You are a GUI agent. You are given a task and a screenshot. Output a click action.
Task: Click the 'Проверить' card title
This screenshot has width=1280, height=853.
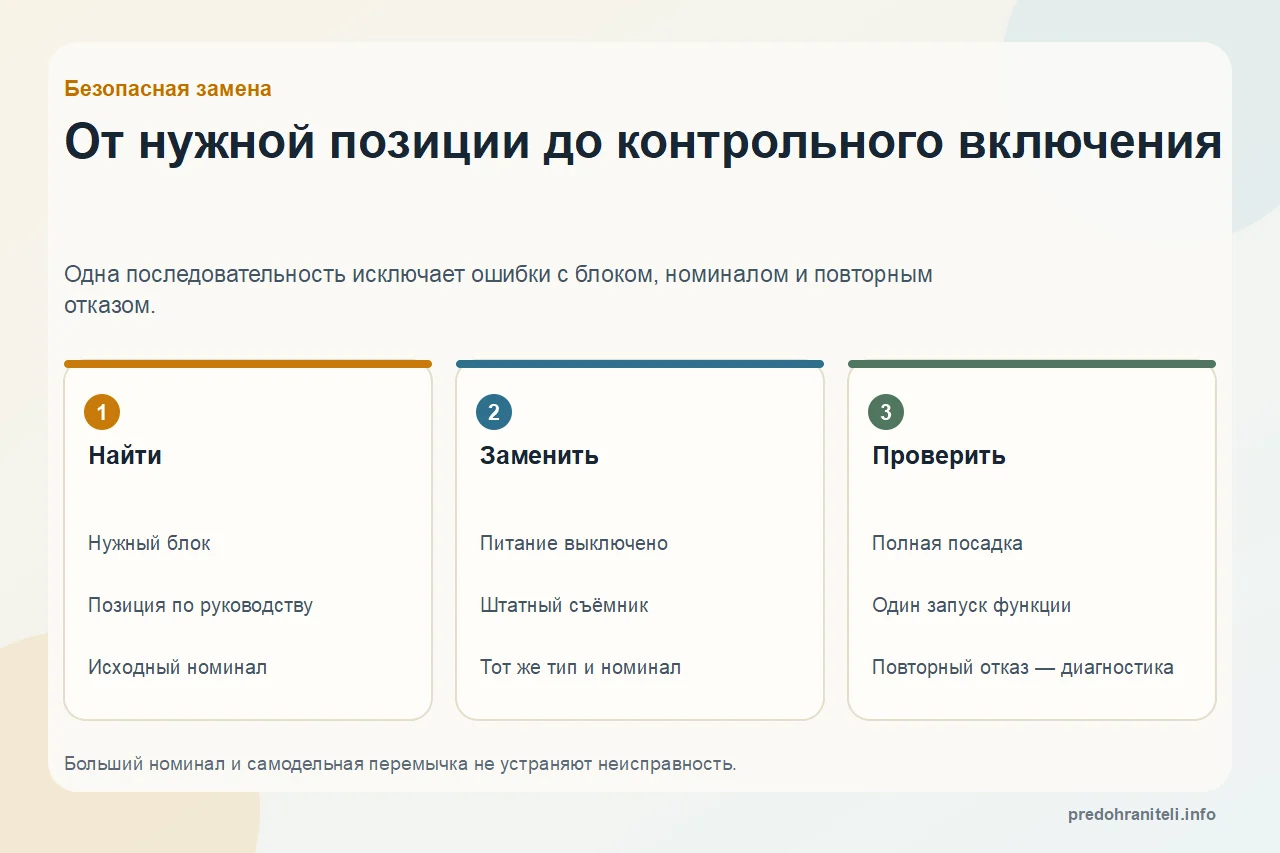pos(939,456)
